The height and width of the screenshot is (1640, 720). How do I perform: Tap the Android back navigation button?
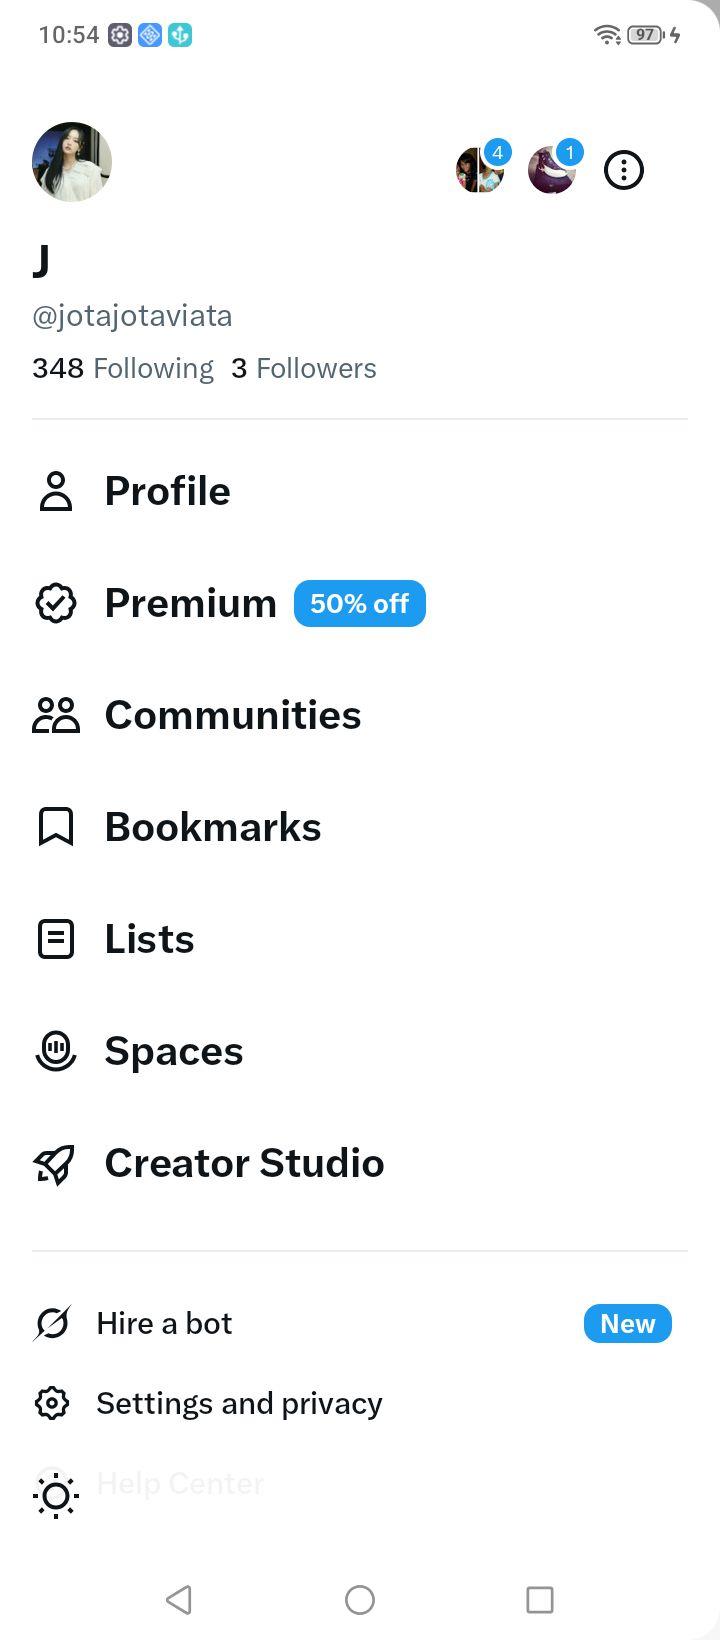(x=179, y=1600)
